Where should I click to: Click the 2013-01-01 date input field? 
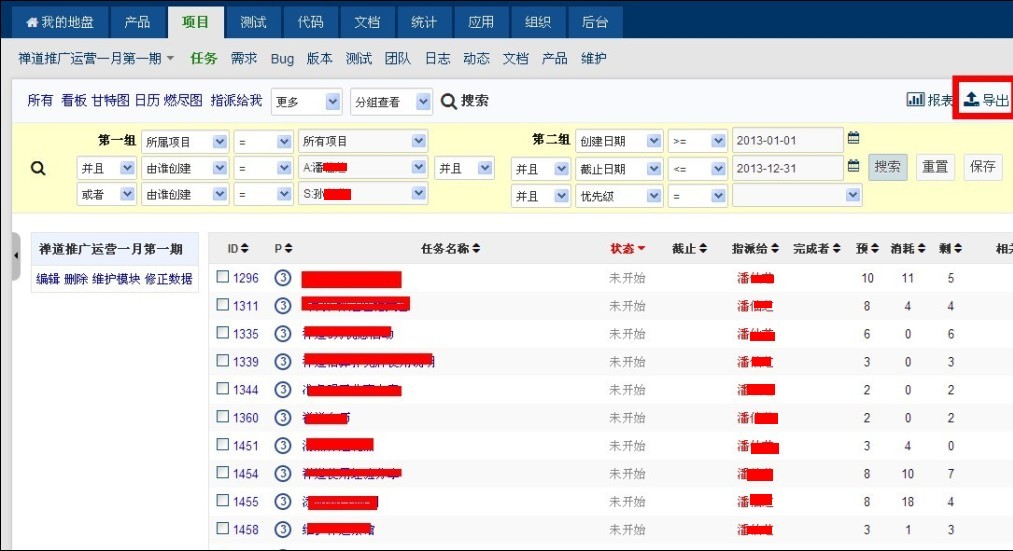pyautogui.click(x=788, y=140)
